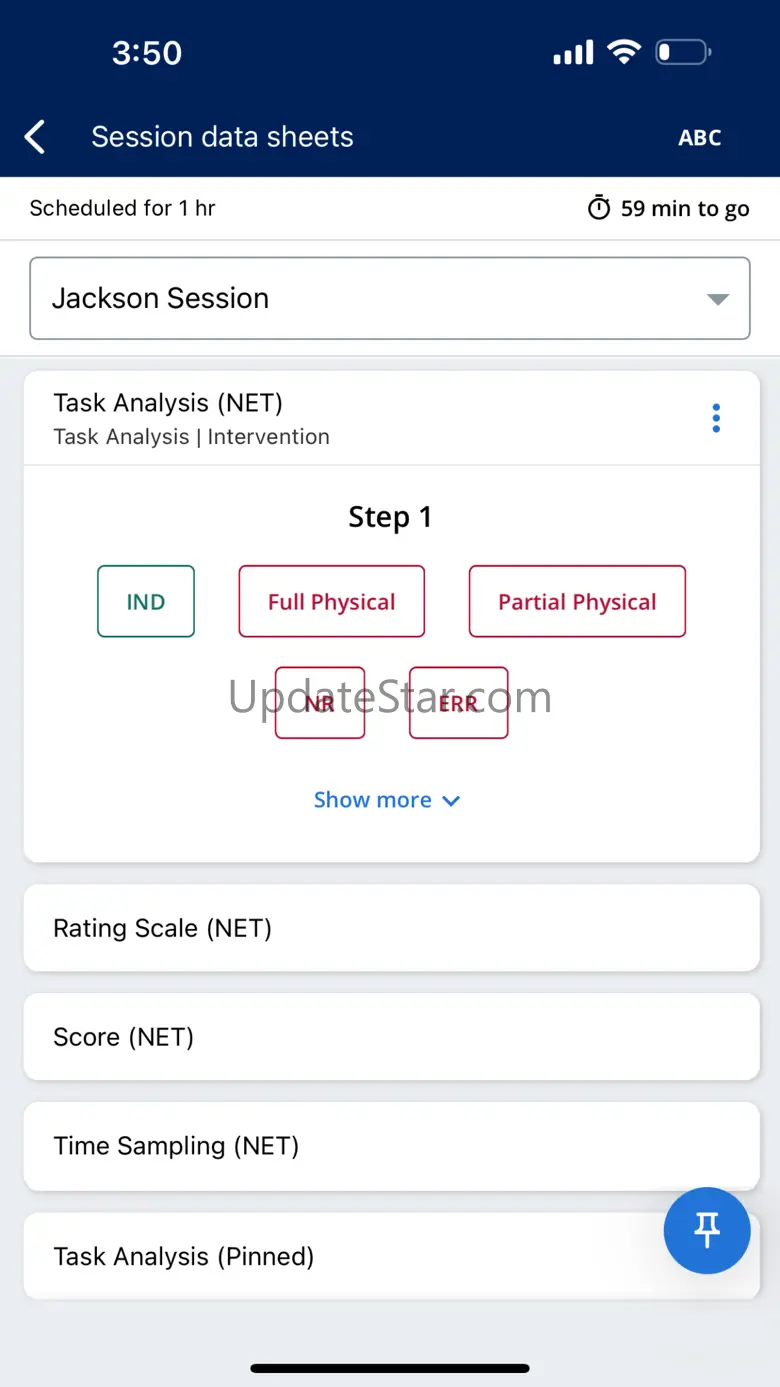The image size is (780, 1387).
Task: Tap the cellular signal bars icon
Action: click(x=573, y=52)
